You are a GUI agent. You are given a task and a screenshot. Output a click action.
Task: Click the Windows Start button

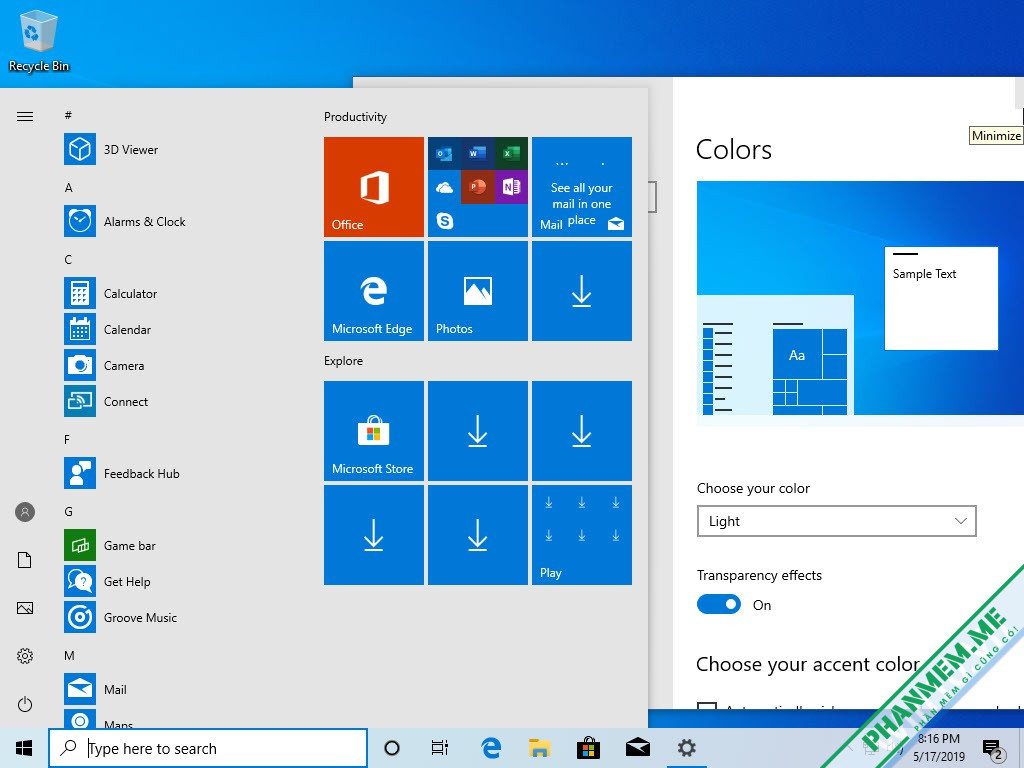click(24, 748)
